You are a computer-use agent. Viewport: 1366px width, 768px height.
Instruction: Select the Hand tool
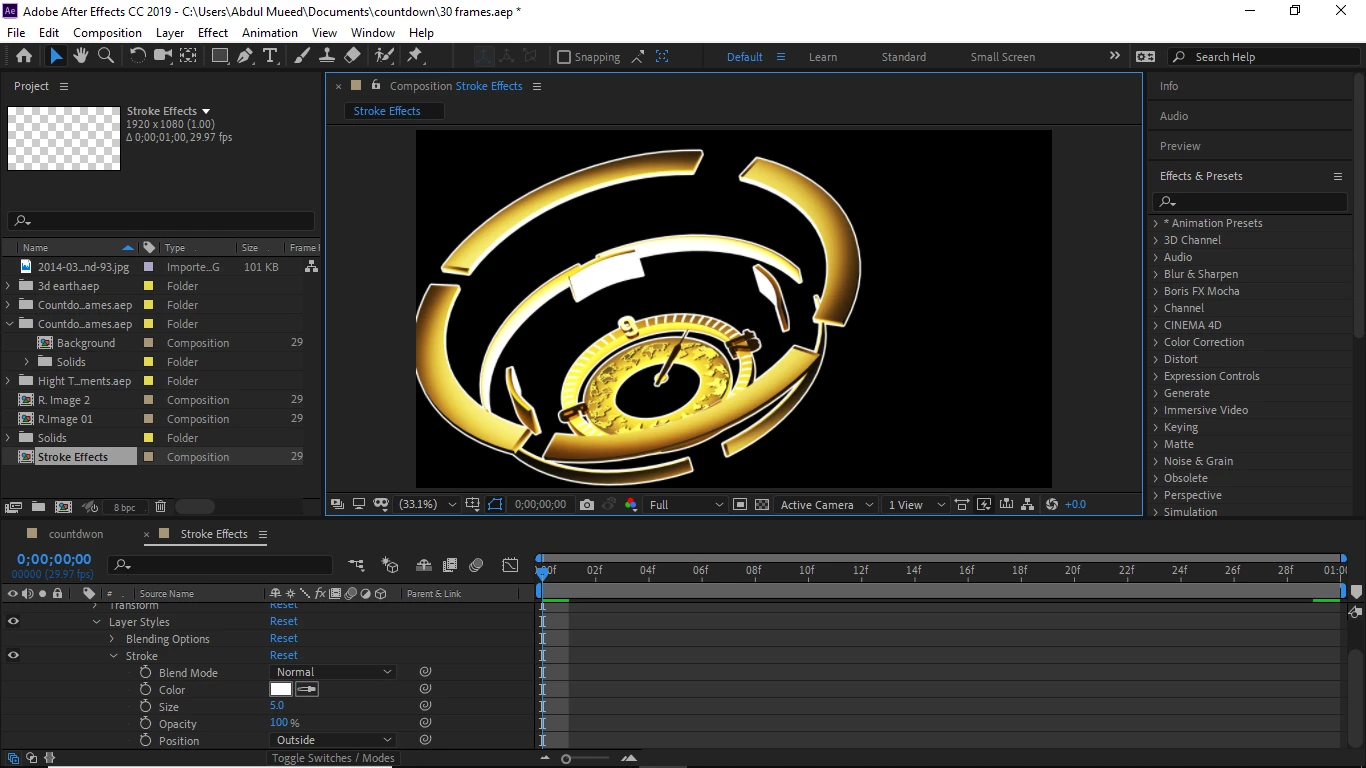[x=81, y=56]
